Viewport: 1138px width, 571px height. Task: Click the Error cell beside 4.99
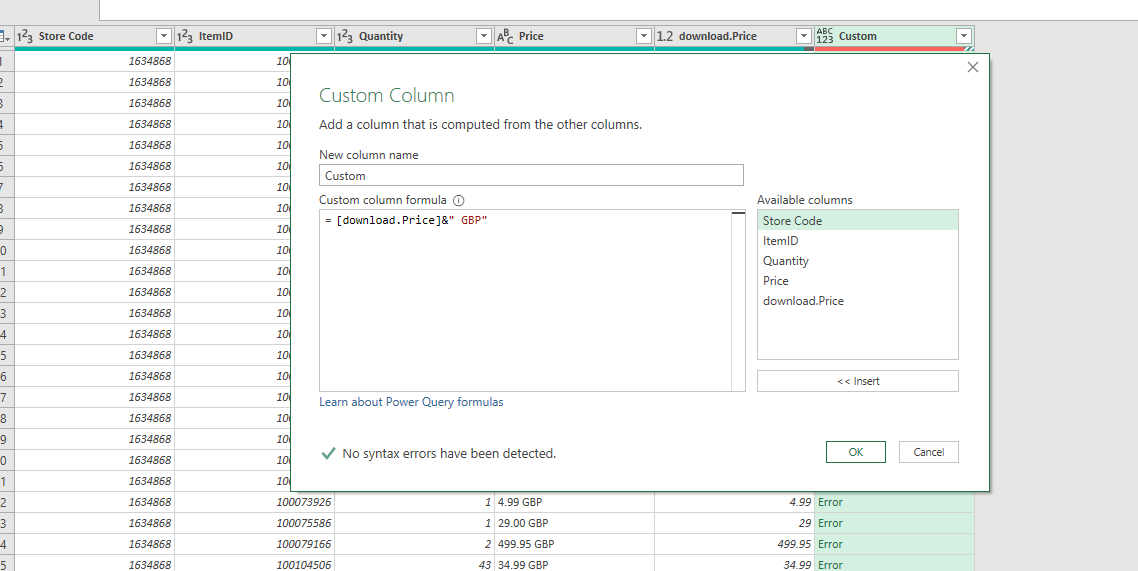pyautogui.click(x=894, y=502)
